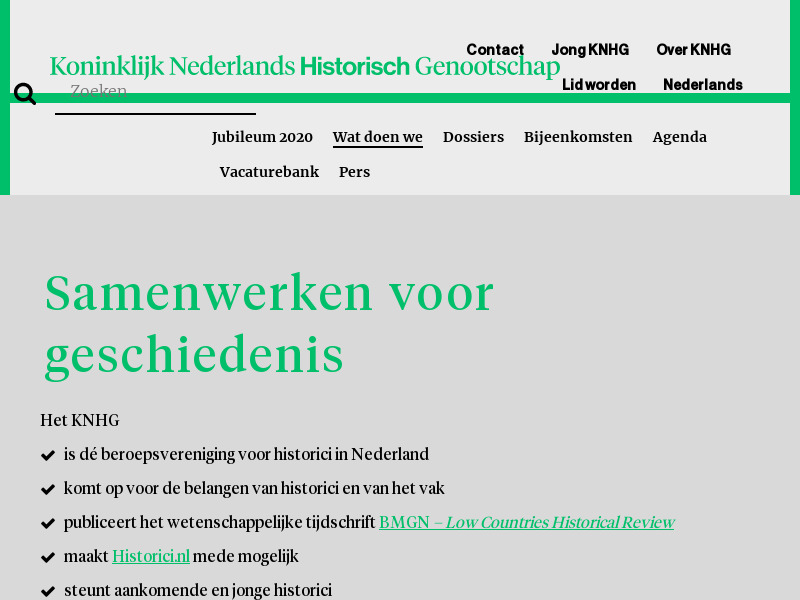Click the checkmark icon next to jonge historici
Viewport: 800px width, 600px height.
pyautogui.click(x=47, y=590)
